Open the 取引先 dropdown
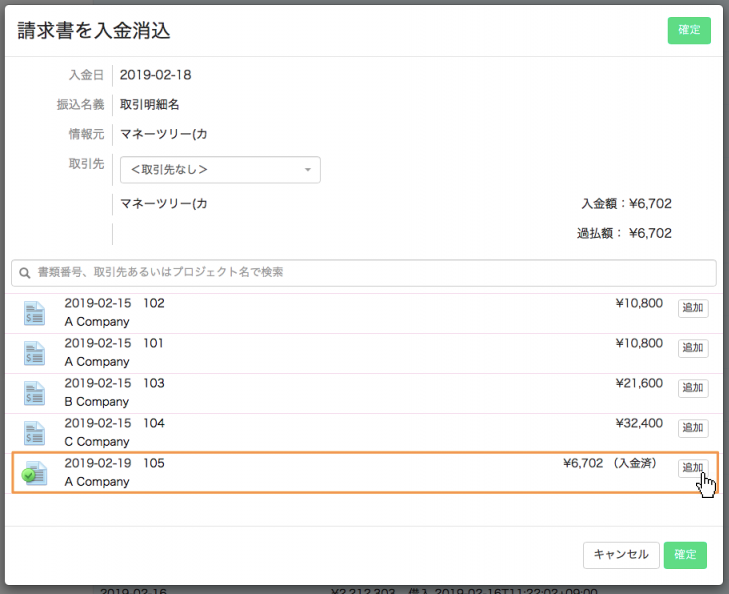729x594 pixels. [x=220, y=170]
